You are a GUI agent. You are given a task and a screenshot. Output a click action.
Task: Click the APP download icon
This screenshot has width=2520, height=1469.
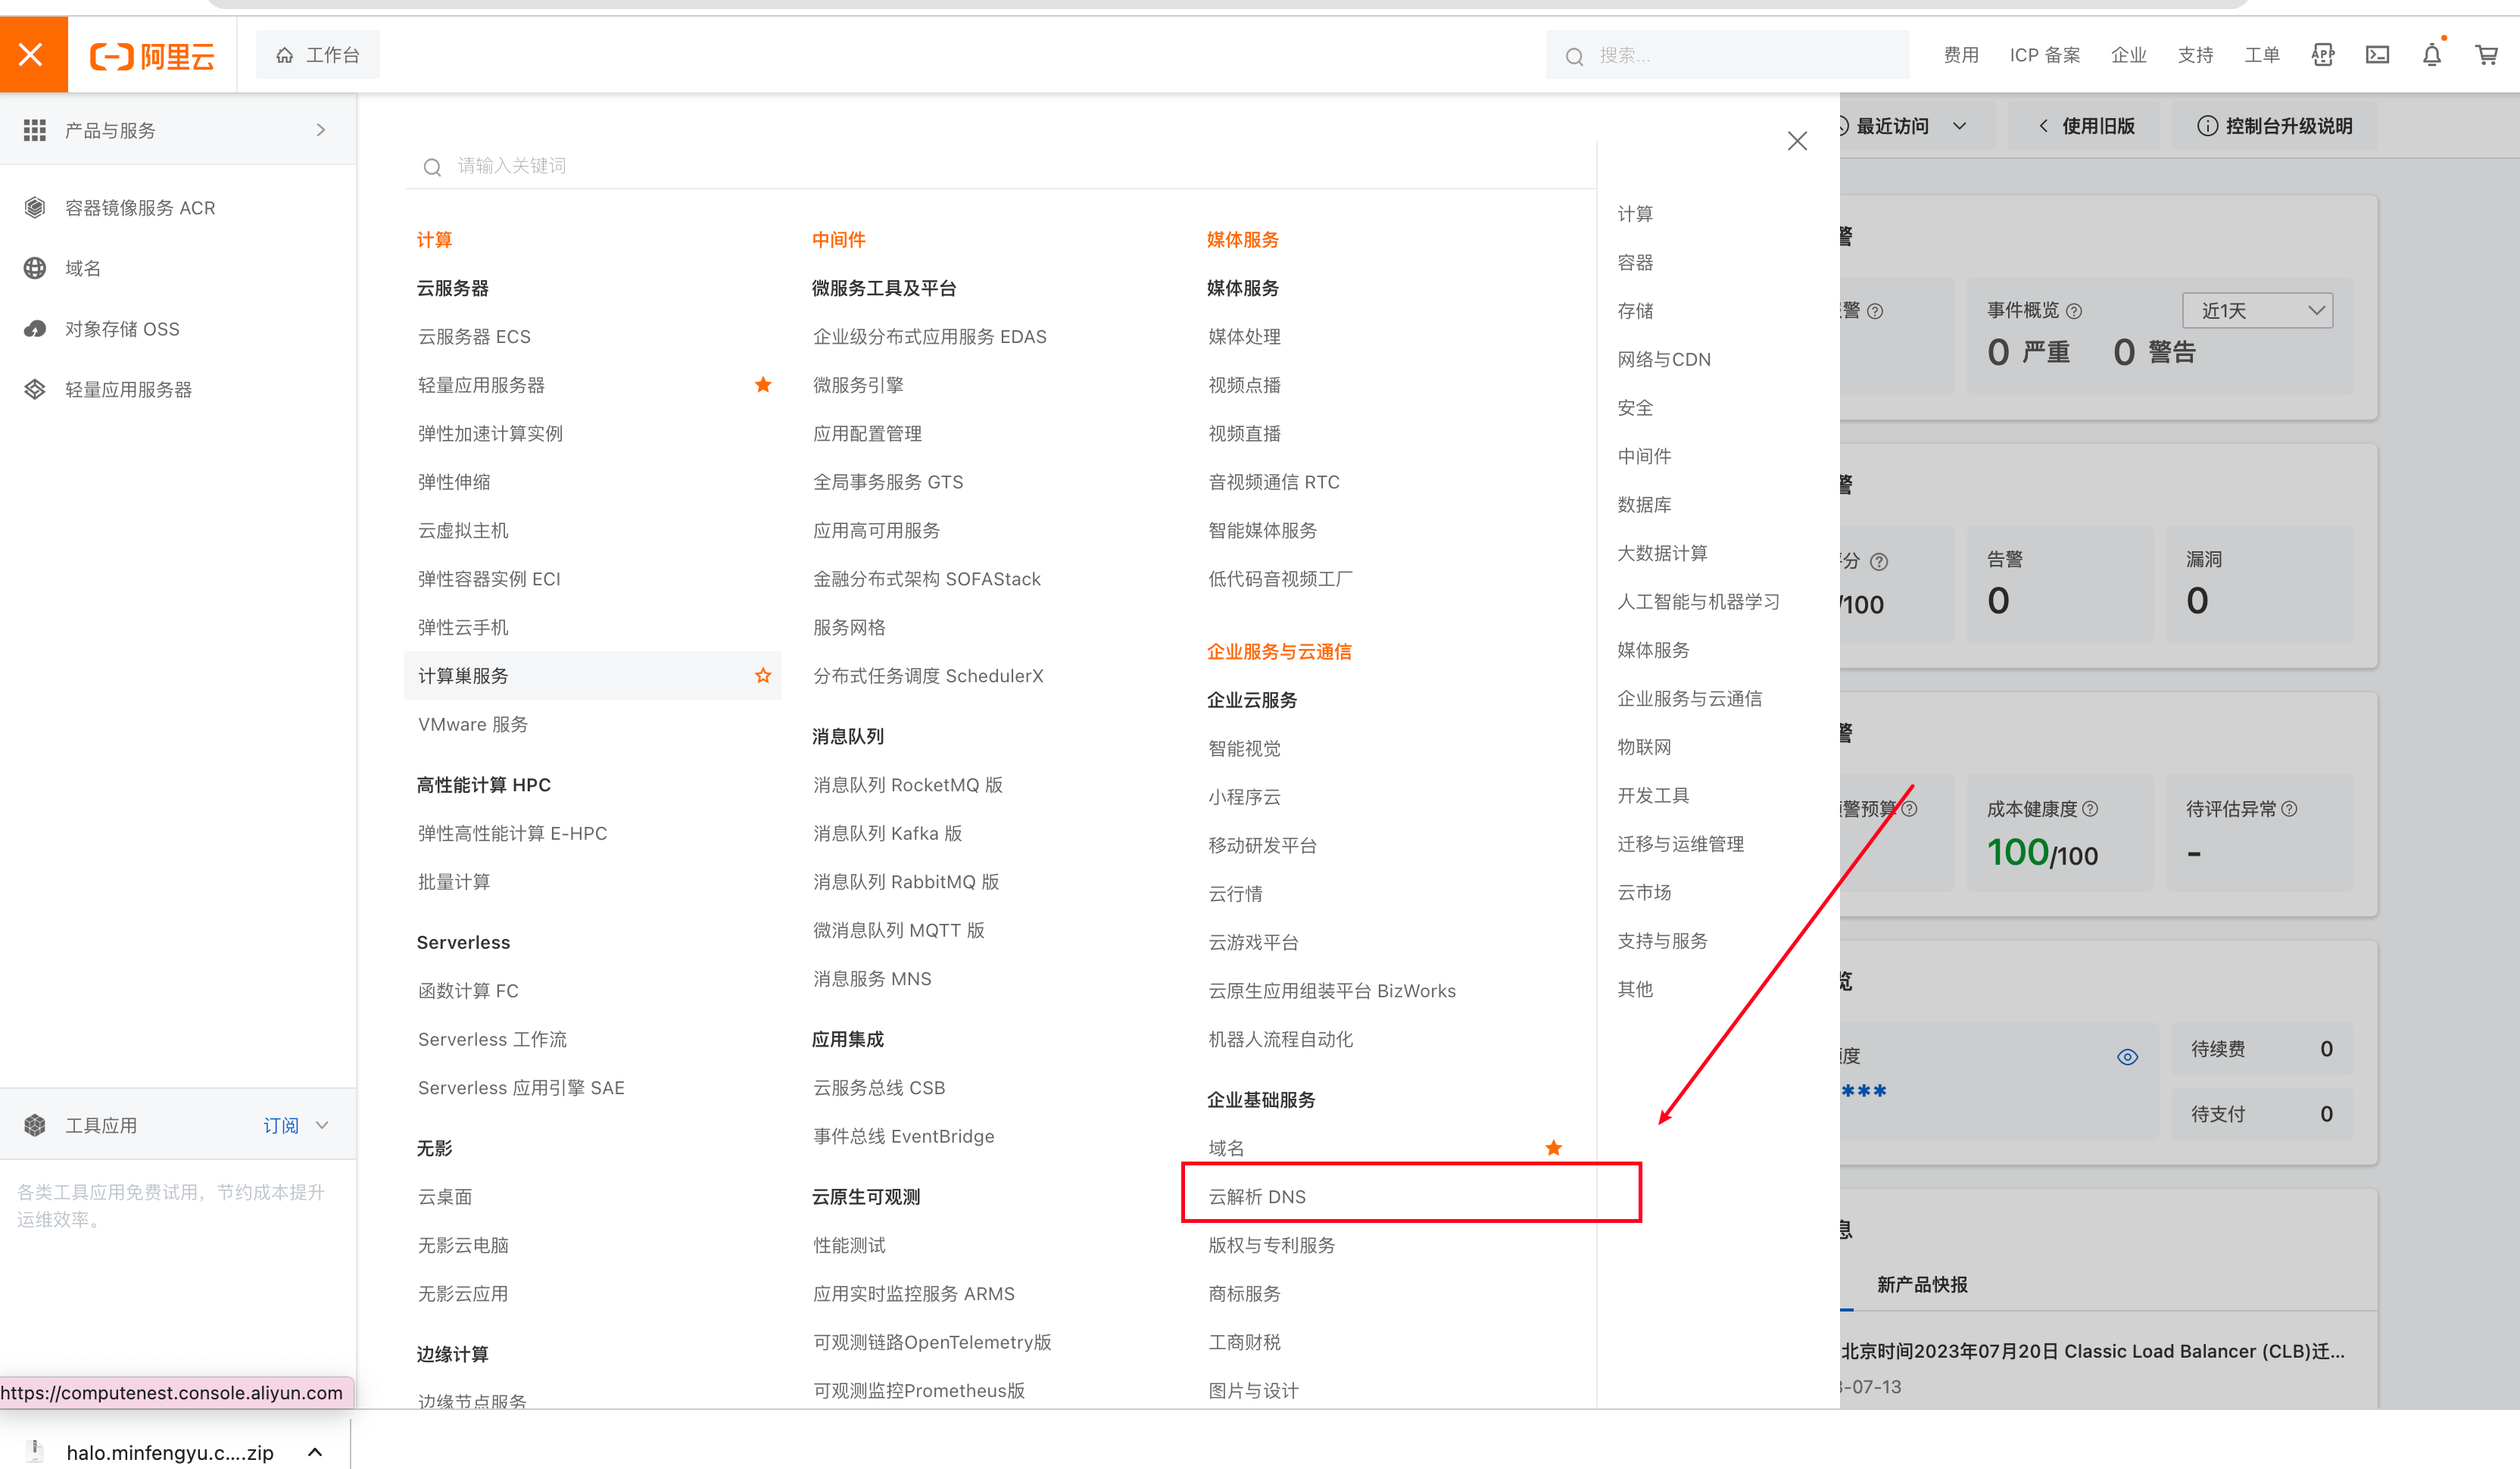point(2322,55)
